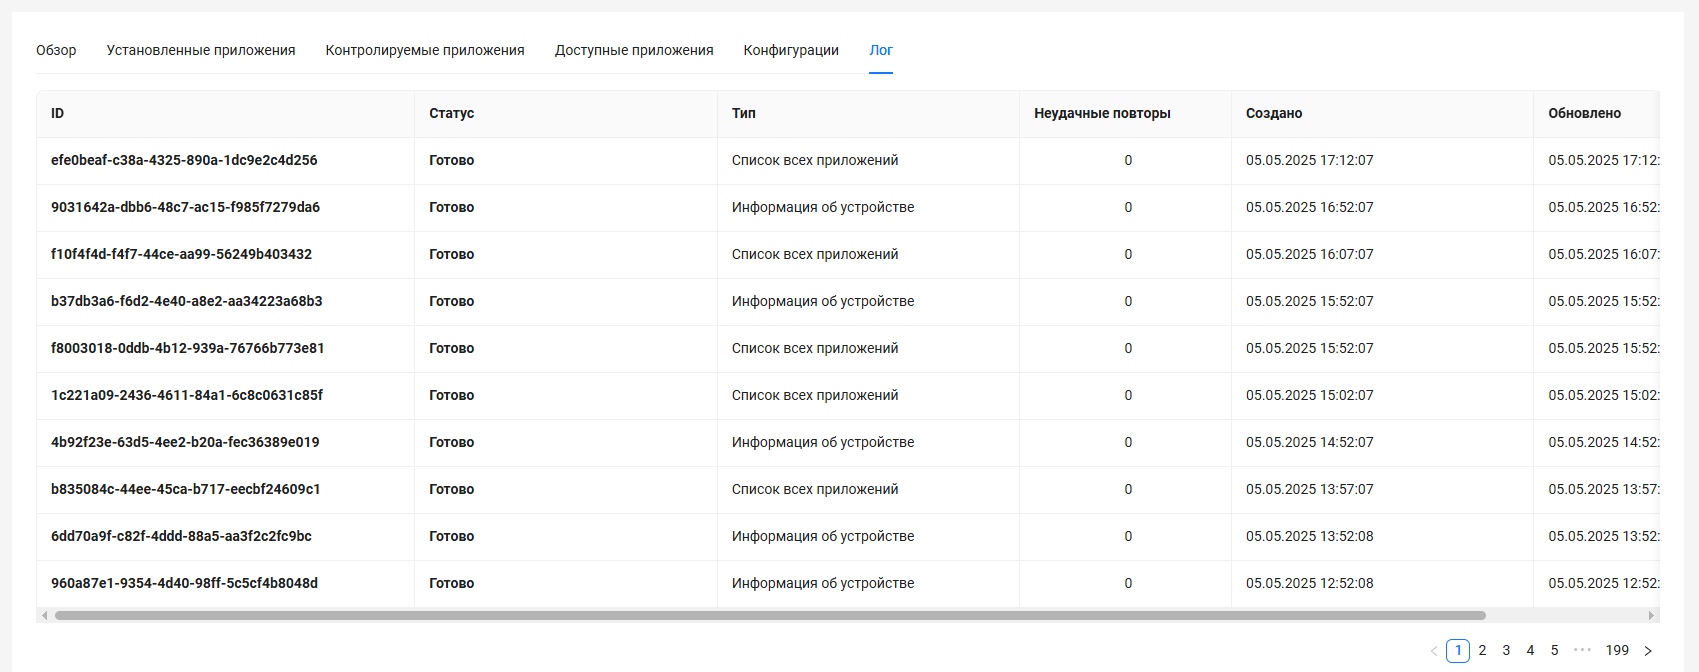The width and height of the screenshot is (1699, 672).
Task: Jump ahead via pagination ellipsis
Action: (x=1582, y=650)
